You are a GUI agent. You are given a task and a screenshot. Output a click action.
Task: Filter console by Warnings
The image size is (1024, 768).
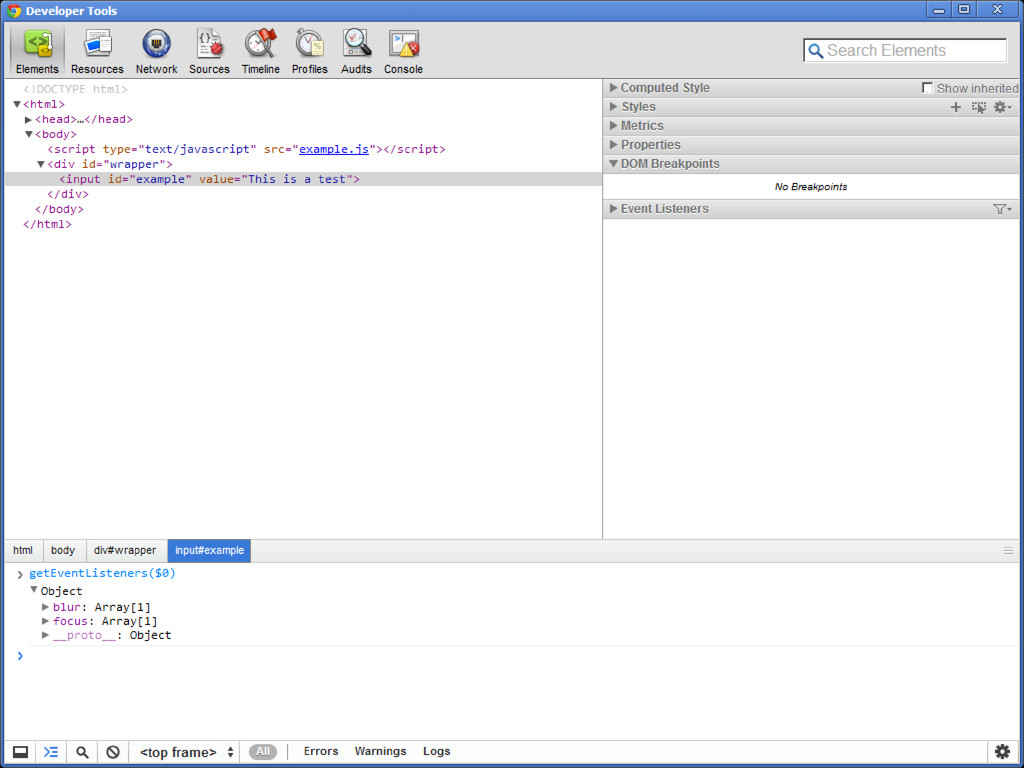pyautogui.click(x=380, y=751)
